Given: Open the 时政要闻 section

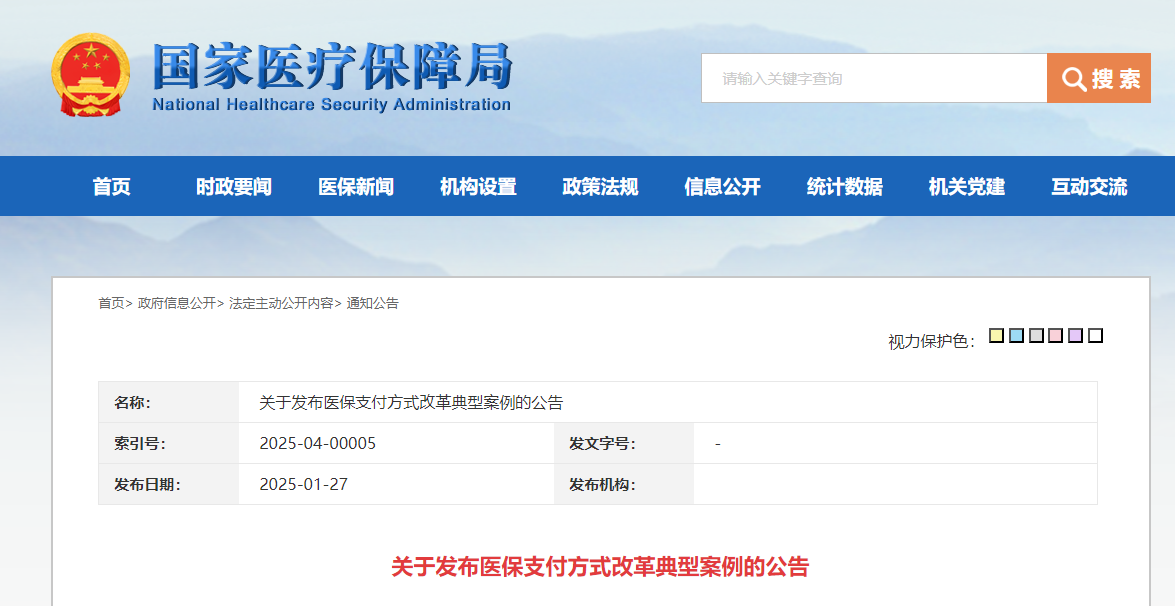Looking at the screenshot, I should [233, 186].
